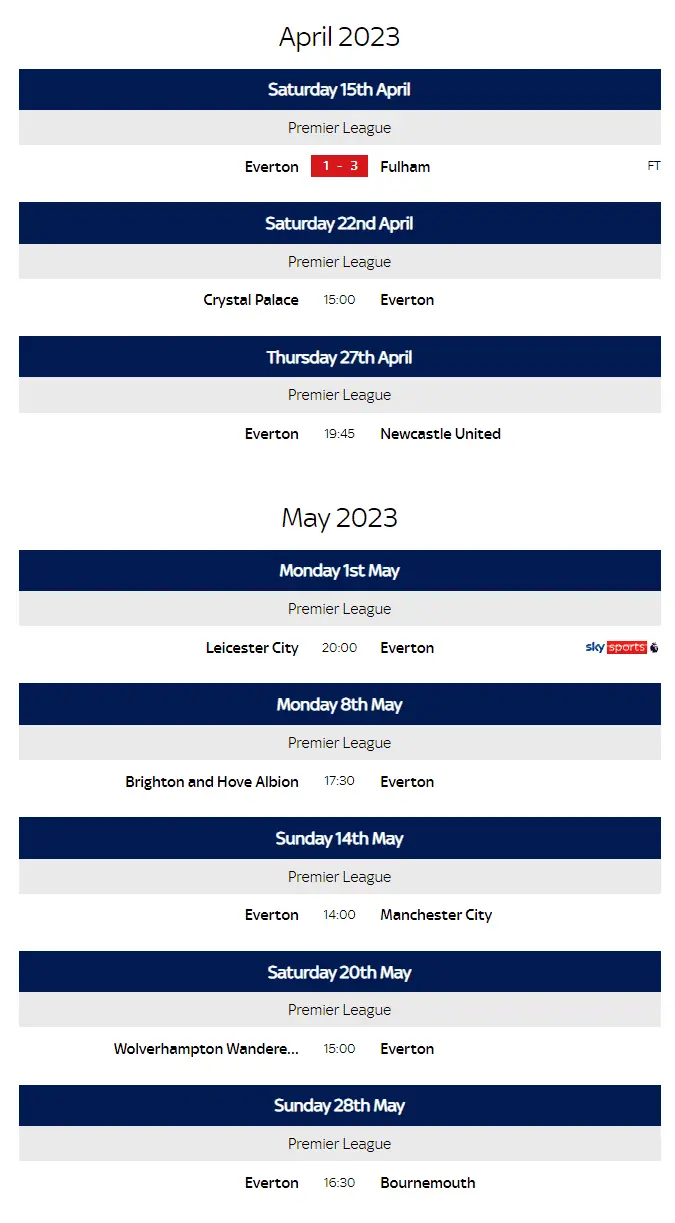This screenshot has height=1223, width=675.
Task: Click the 20:00 Leicester match time
Action: click(x=339, y=648)
